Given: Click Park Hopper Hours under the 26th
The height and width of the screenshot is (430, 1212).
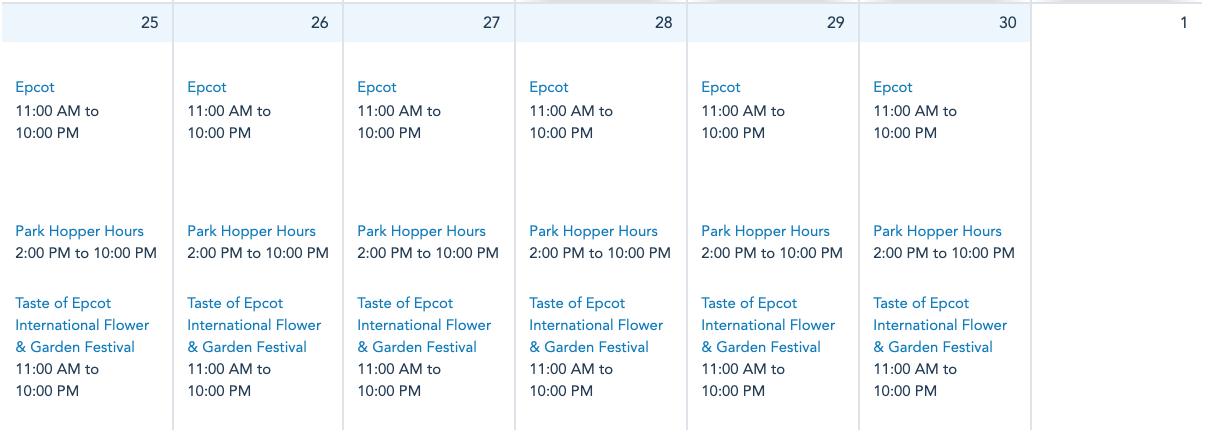Looking at the screenshot, I should click(x=251, y=231).
